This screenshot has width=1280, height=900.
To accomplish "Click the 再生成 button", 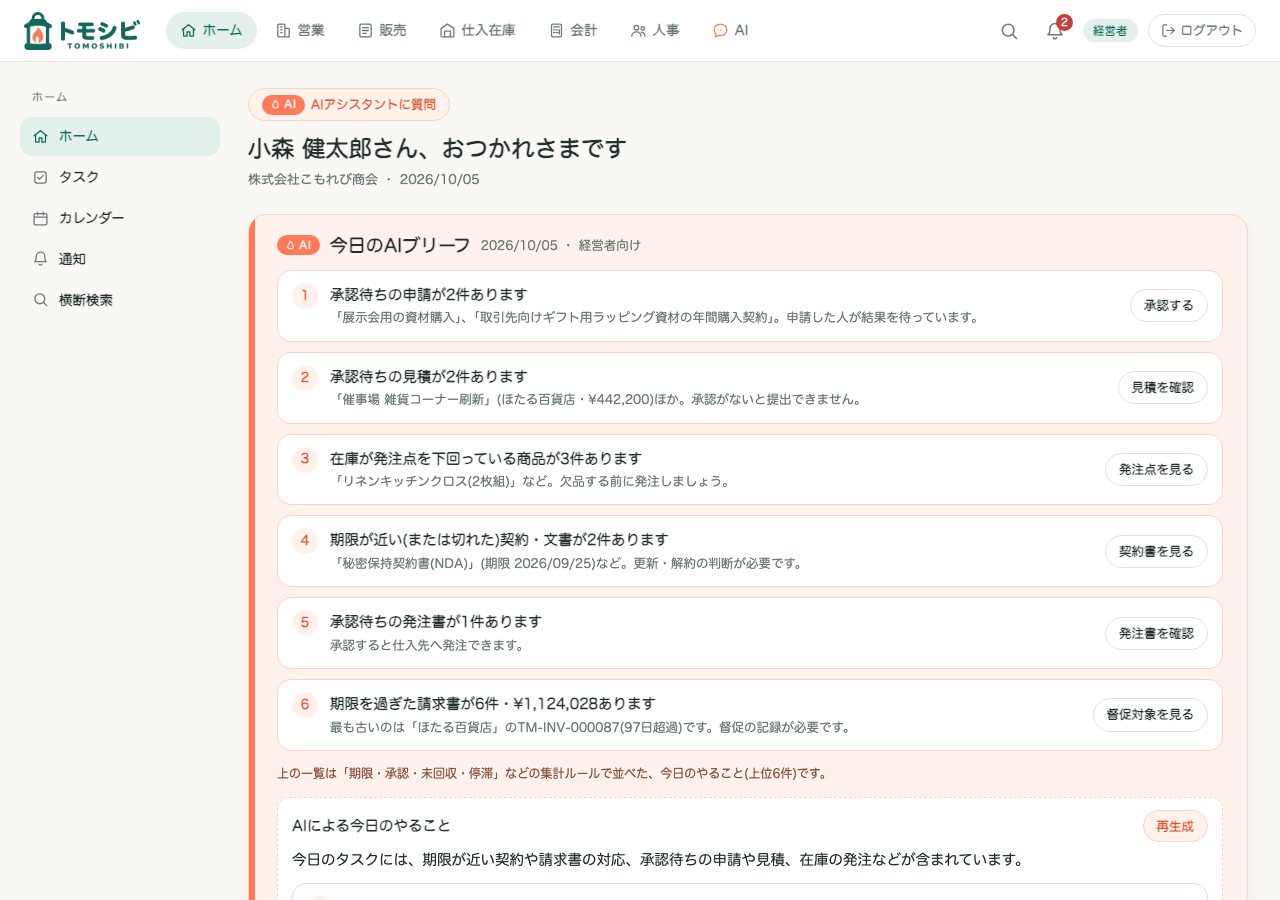I will click(x=1175, y=826).
